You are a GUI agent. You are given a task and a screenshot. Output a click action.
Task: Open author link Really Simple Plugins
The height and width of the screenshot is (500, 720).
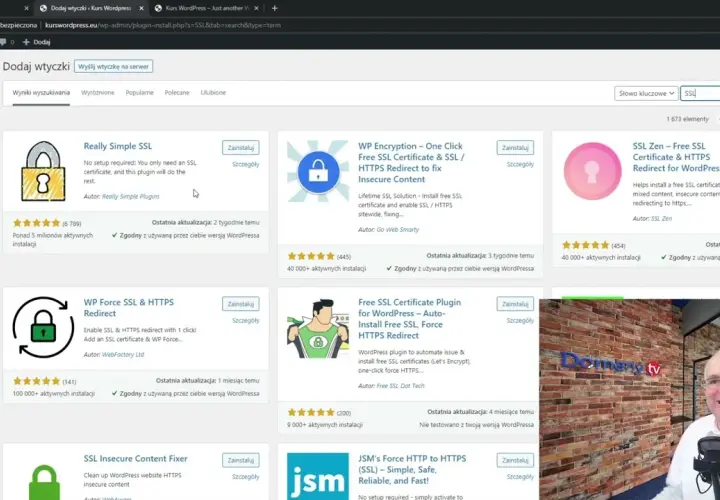(x=130, y=197)
